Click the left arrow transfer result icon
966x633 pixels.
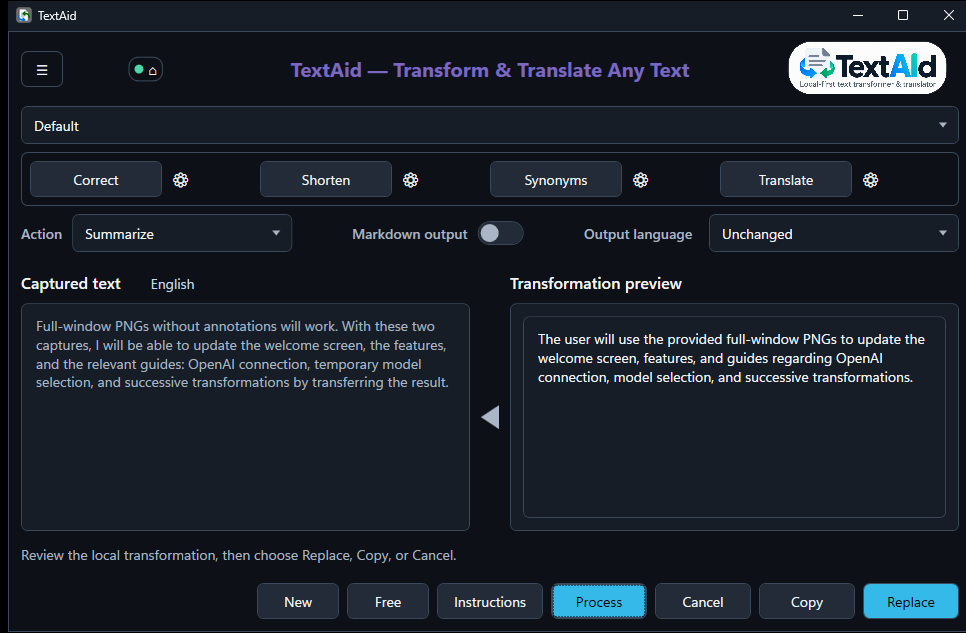[490, 417]
